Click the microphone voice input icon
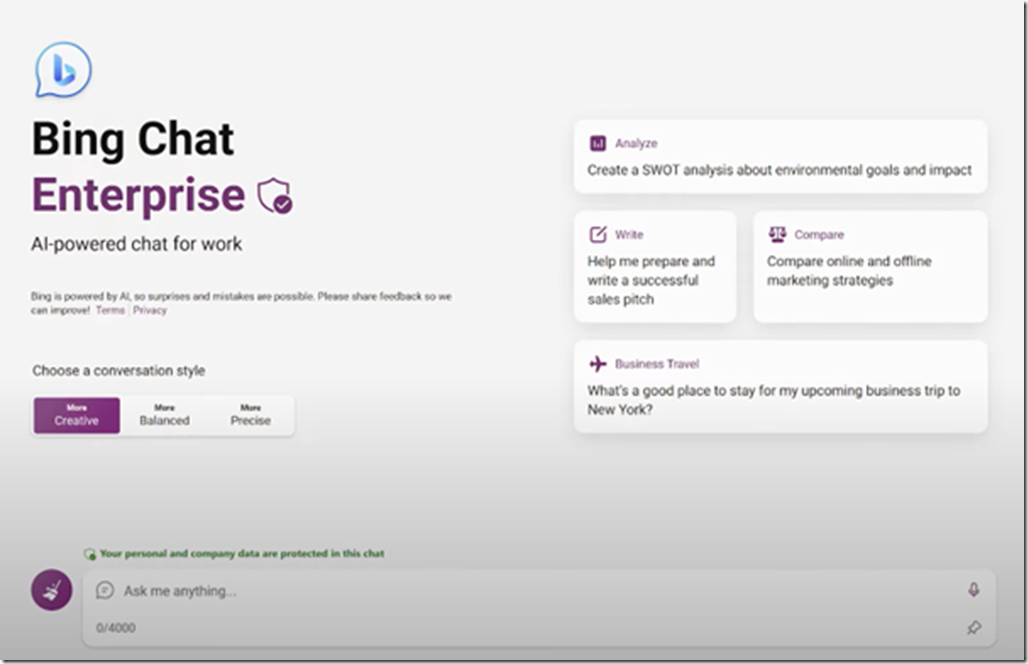This screenshot has width=1028, height=664. [974, 590]
